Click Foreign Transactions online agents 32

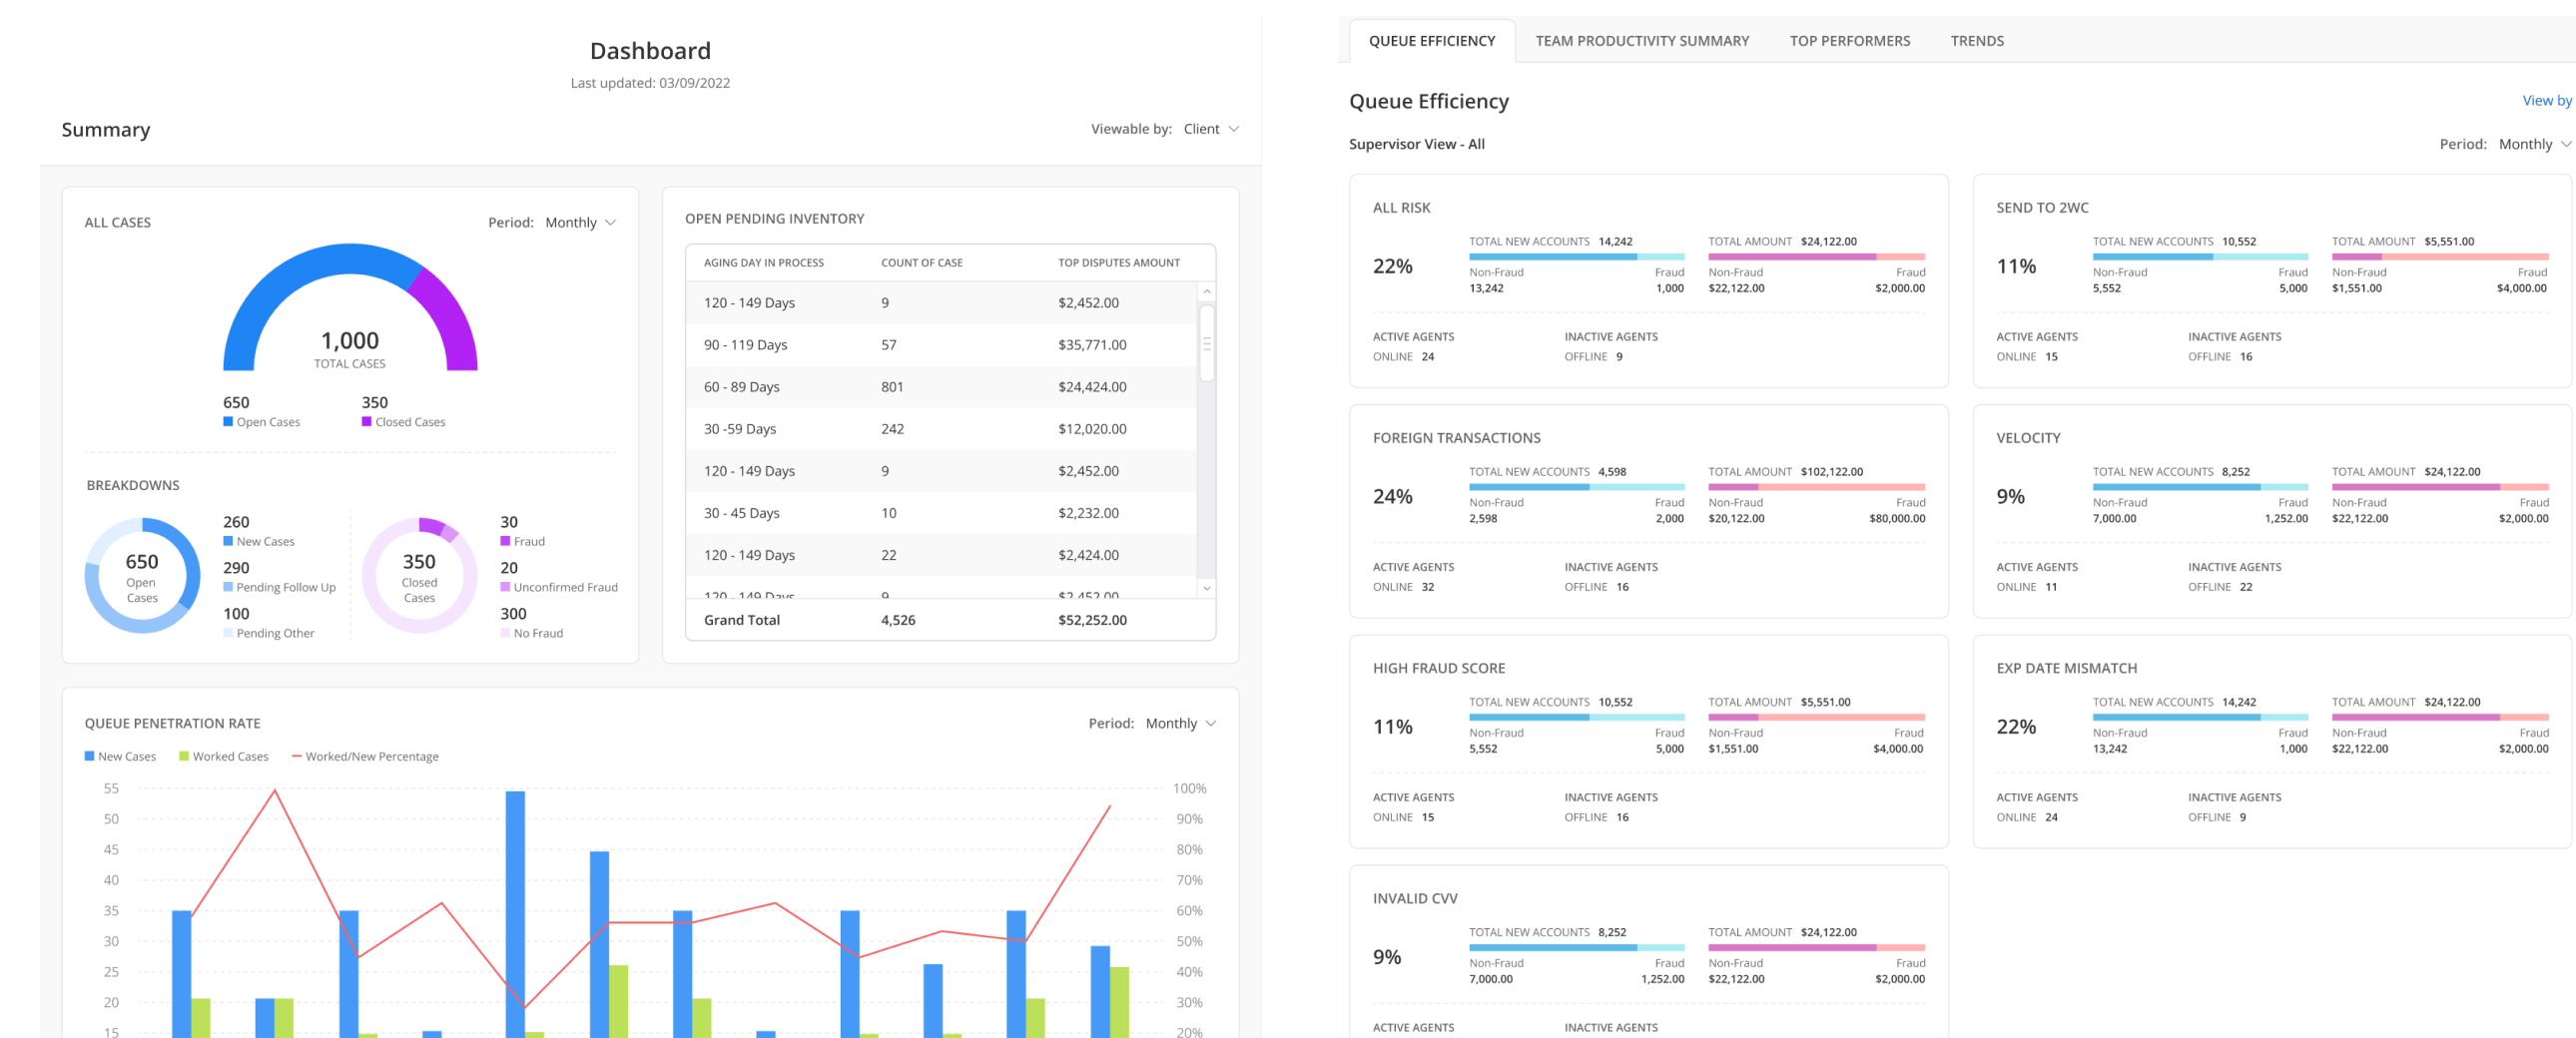point(1427,587)
